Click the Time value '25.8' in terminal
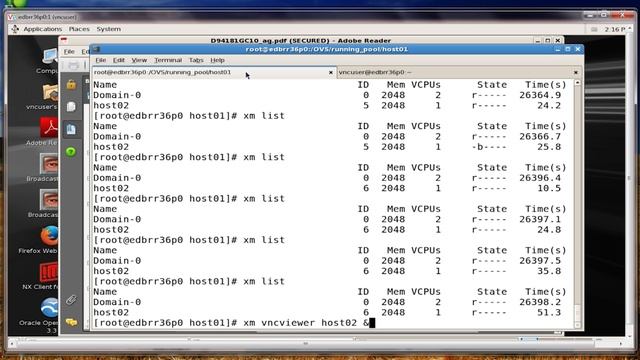Screen dimensions: 640x360 tap(549, 147)
